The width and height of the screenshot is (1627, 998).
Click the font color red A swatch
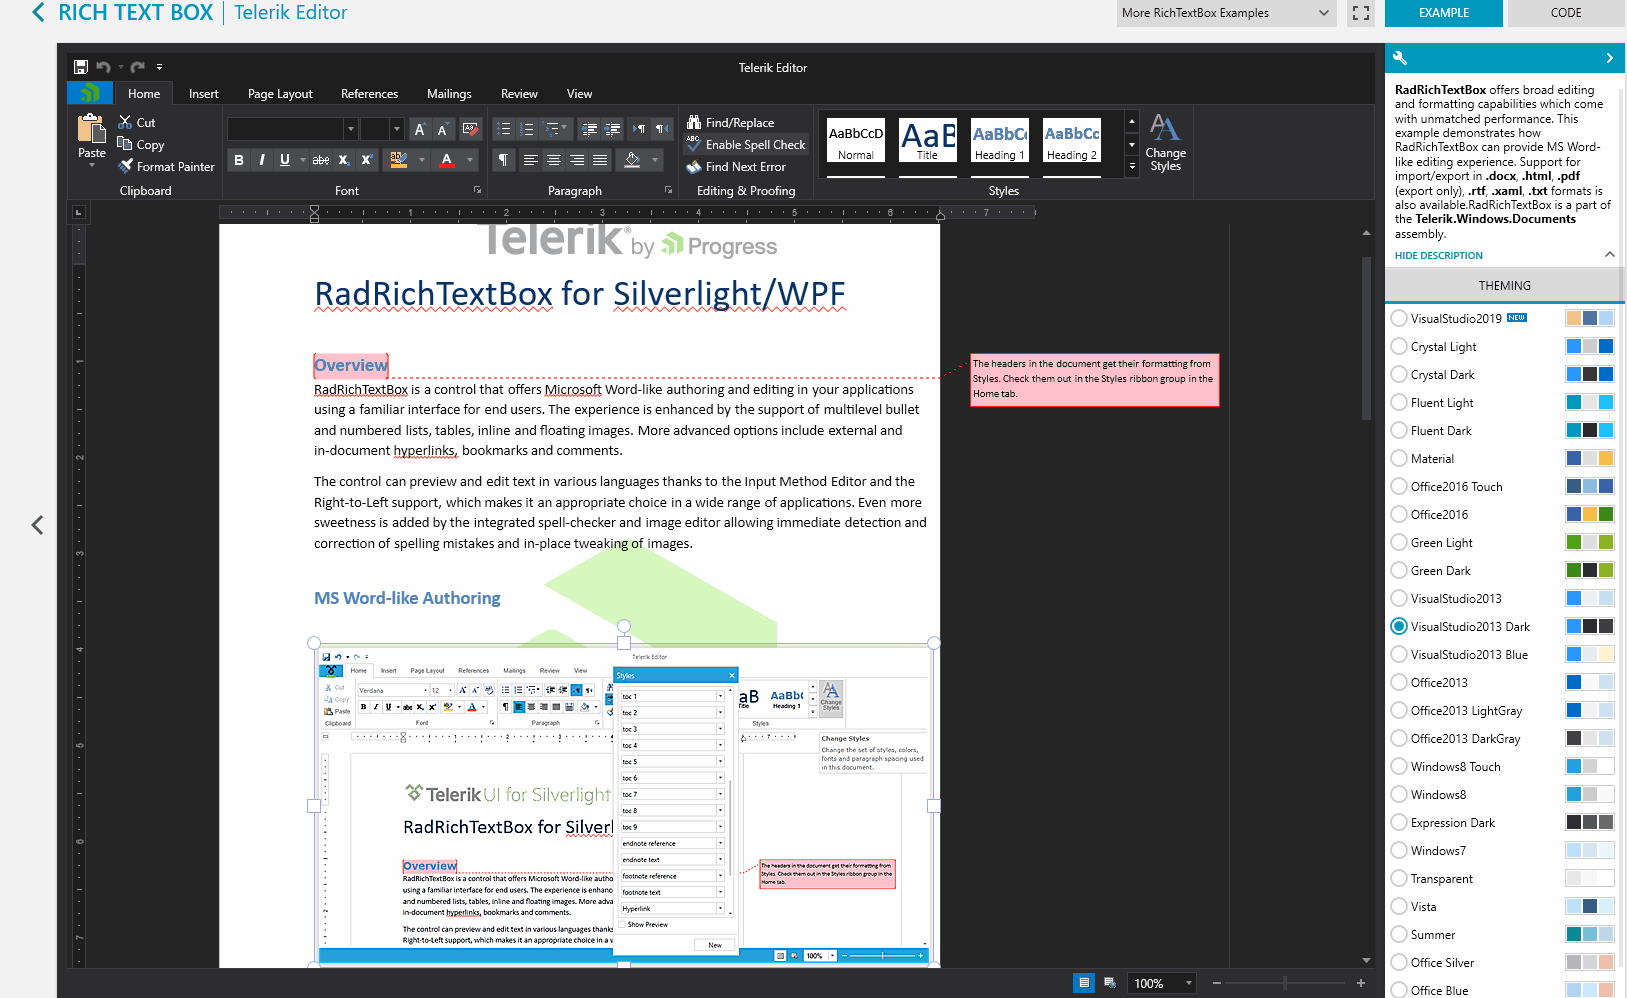point(447,160)
